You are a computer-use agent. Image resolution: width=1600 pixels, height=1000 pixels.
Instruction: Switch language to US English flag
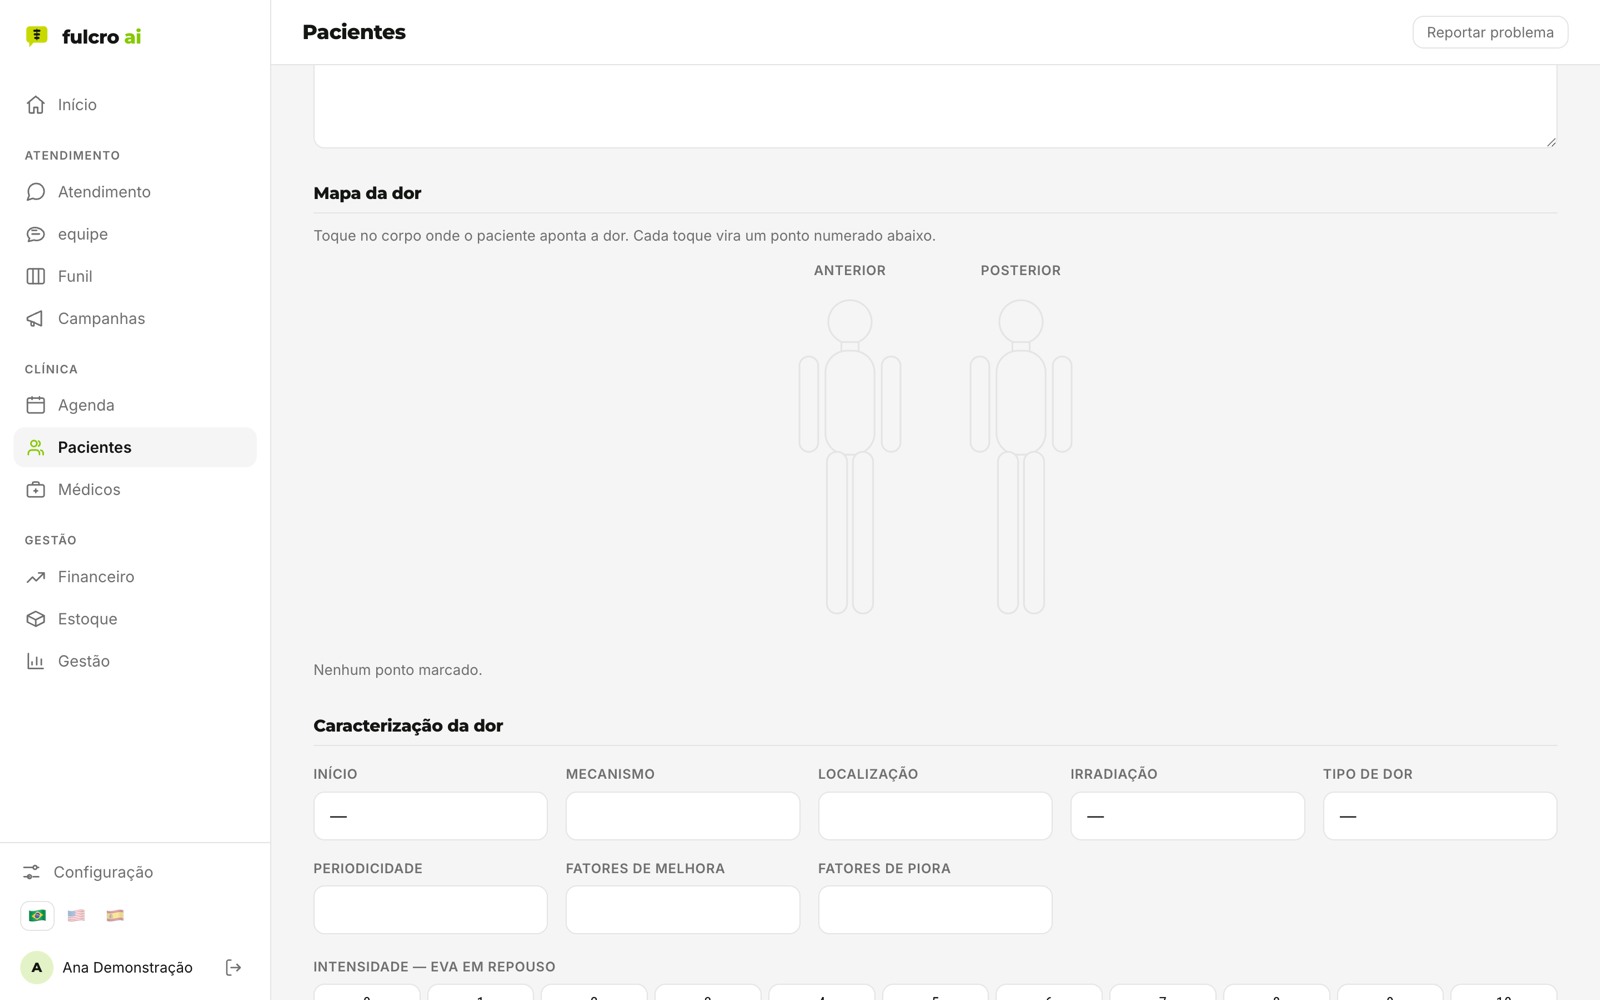(76, 915)
